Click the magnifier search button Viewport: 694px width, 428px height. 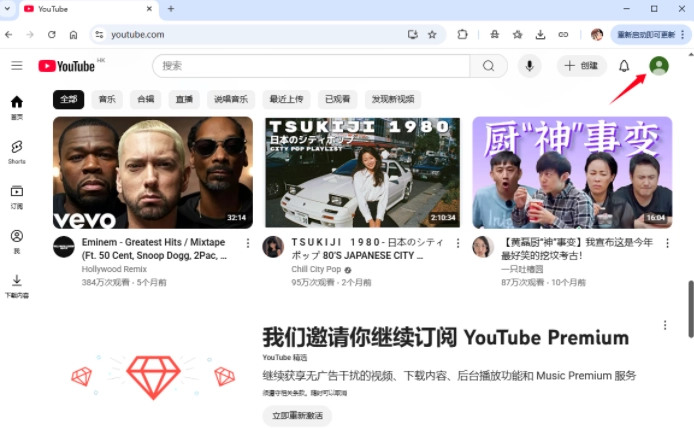488,66
